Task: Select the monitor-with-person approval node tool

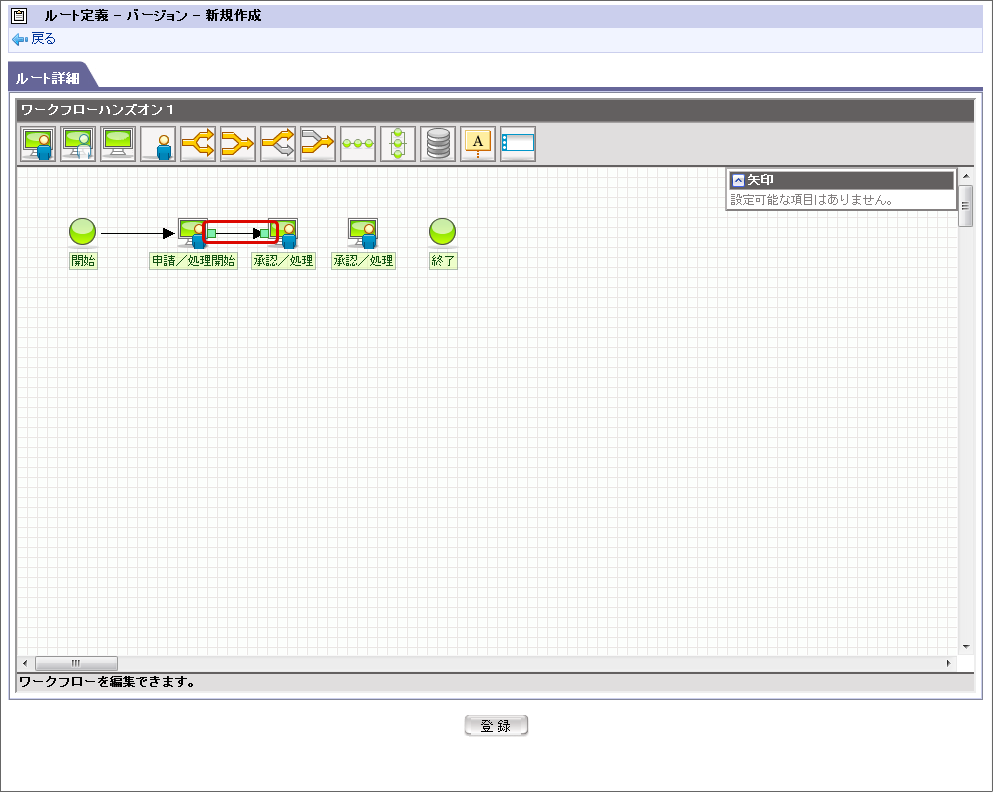Action: [38, 144]
